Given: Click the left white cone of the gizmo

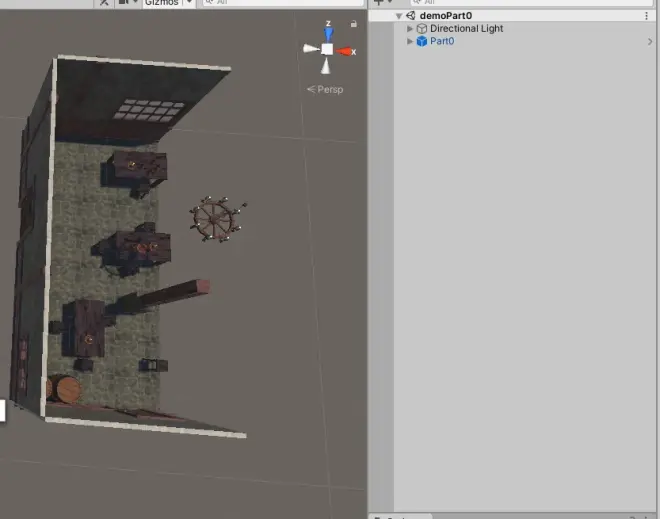Looking at the screenshot, I should click(311, 49).
